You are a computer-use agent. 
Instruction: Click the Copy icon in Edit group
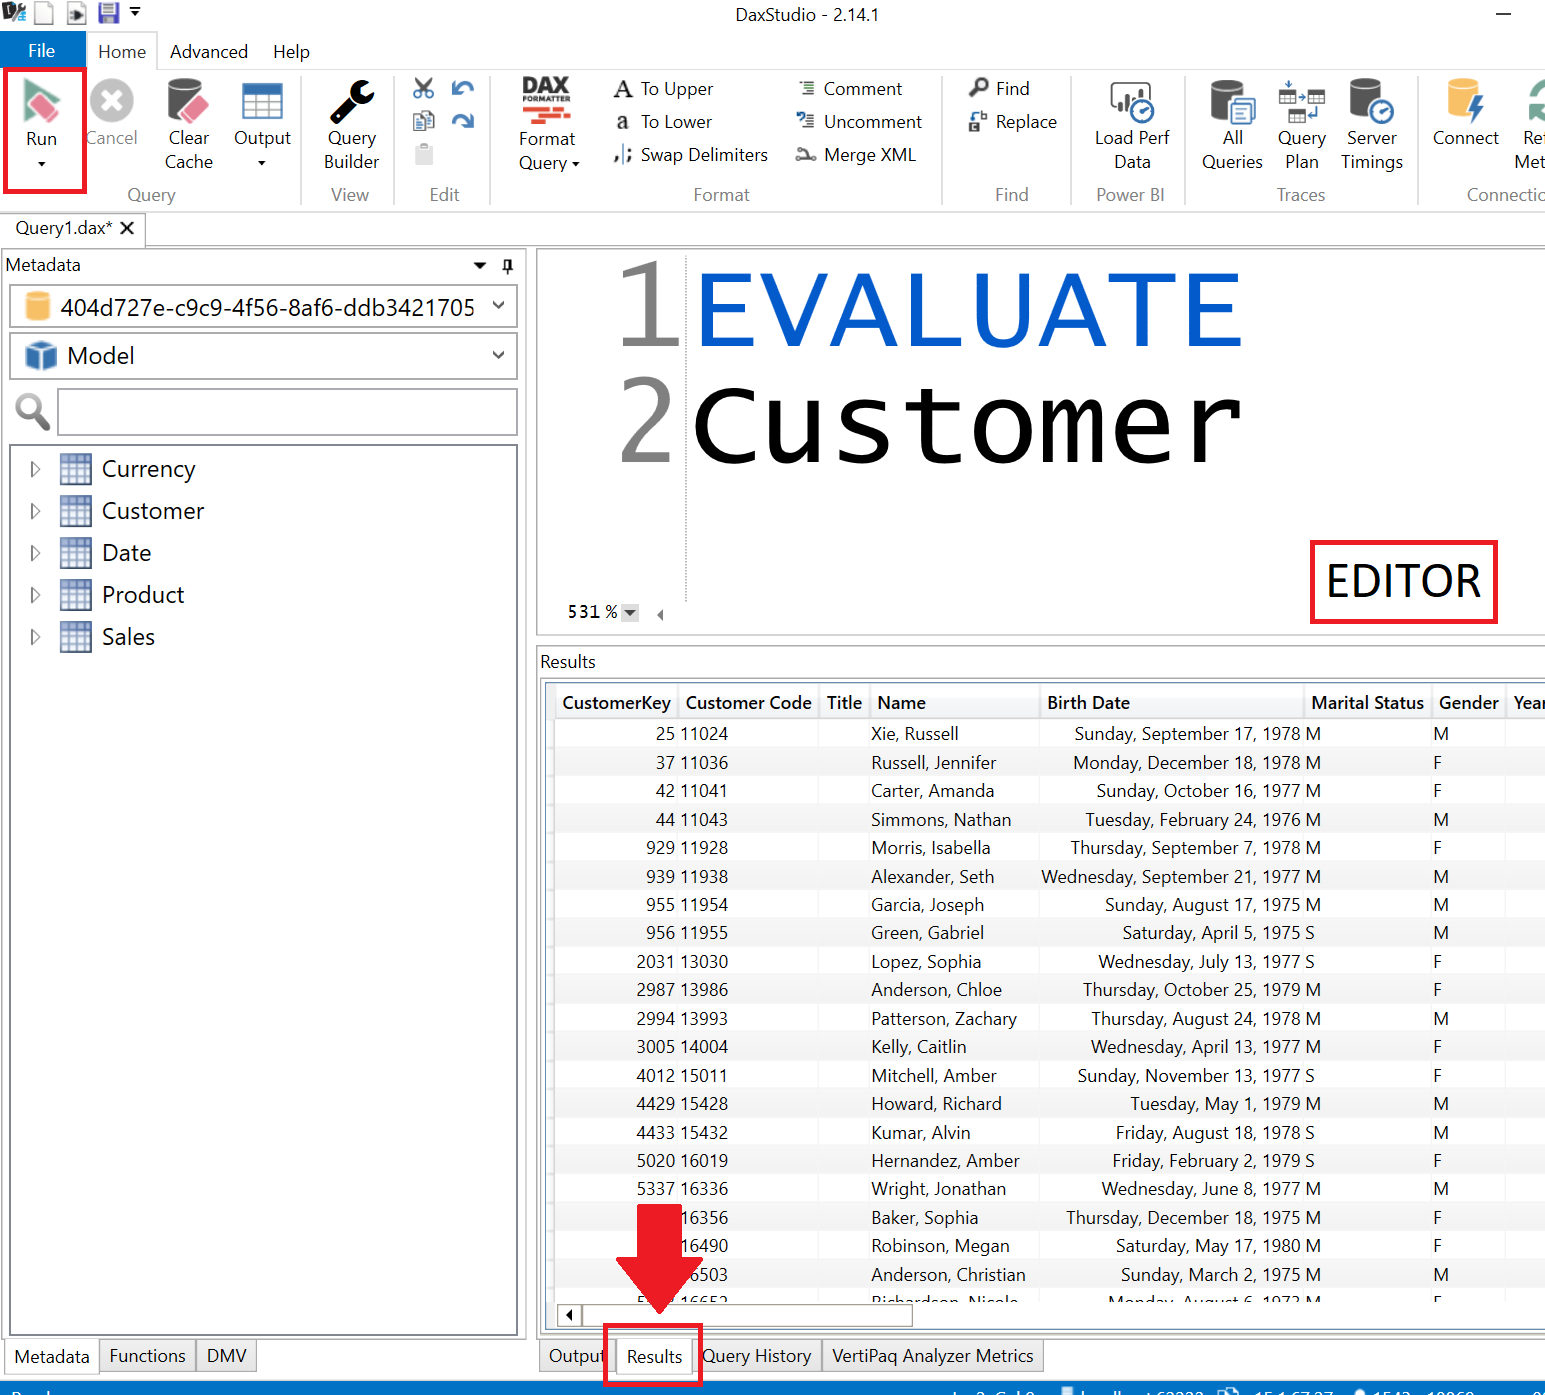tap(424, 121)
